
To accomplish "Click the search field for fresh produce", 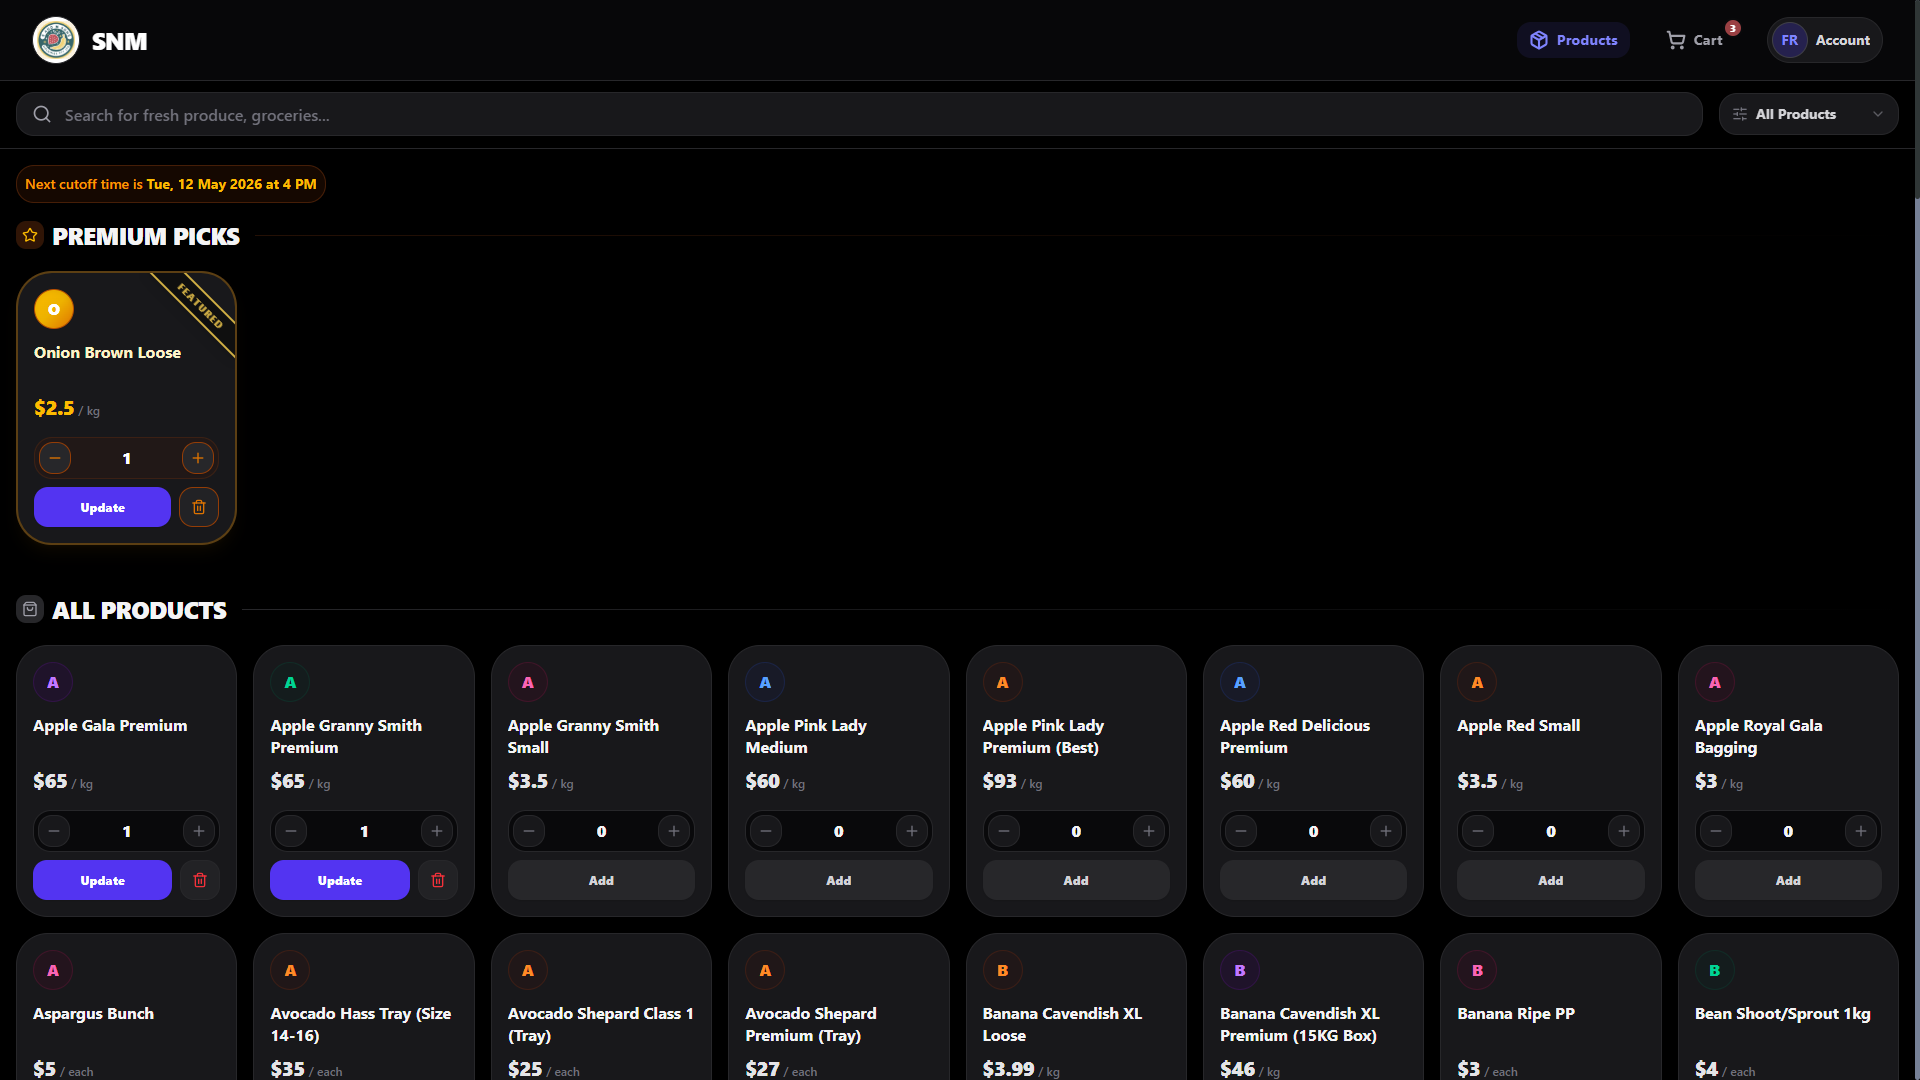I will [x=859, y=114].
